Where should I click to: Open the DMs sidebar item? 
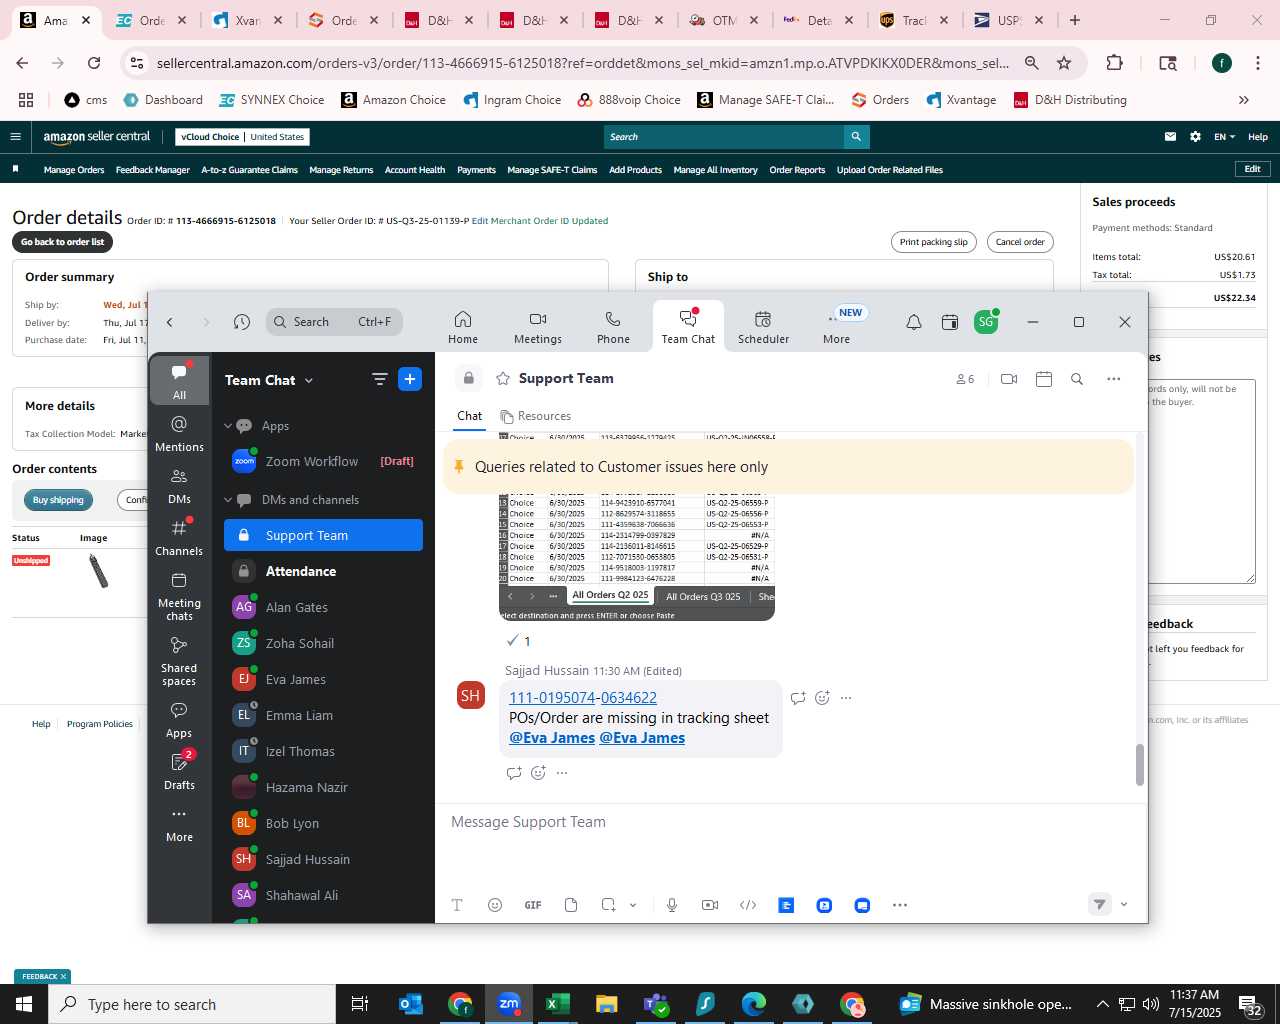(x=179, y=486)
